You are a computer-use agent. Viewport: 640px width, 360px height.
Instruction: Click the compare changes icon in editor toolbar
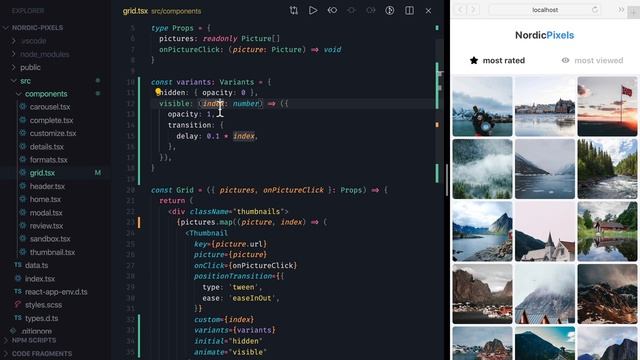click(x=293, y=11)
